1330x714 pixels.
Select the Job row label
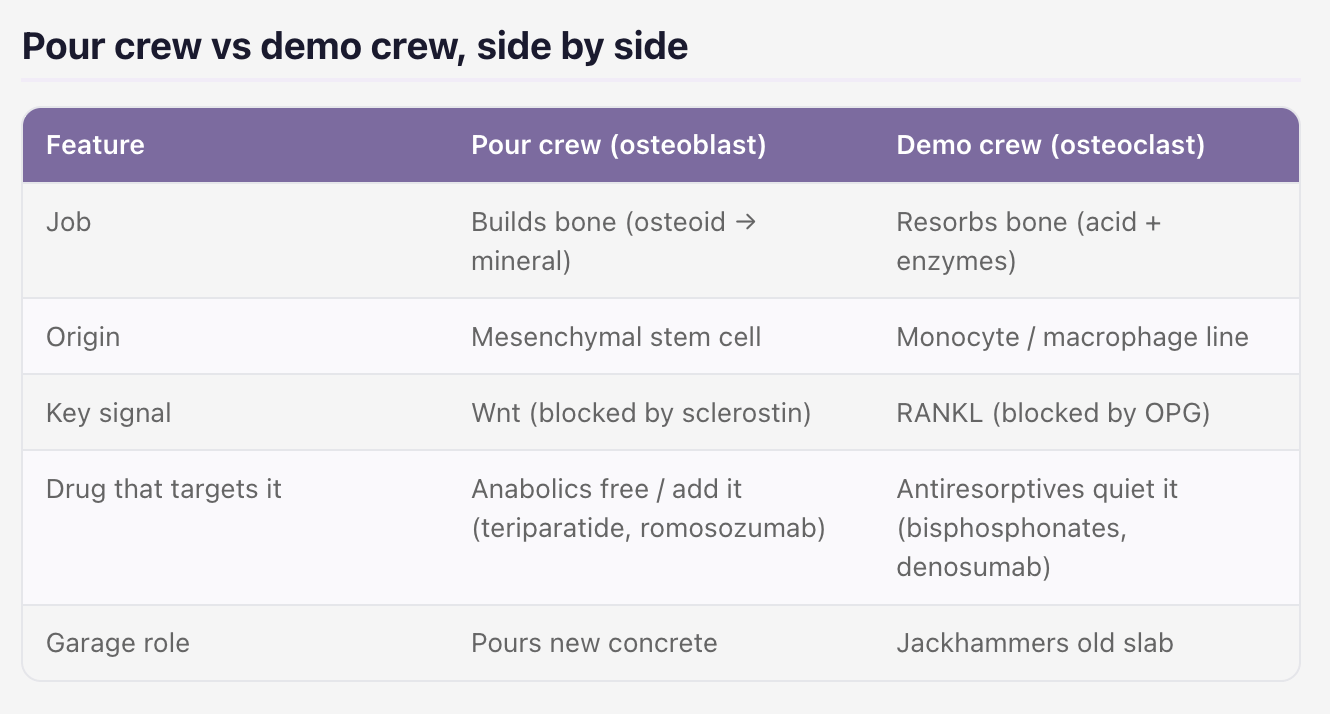(x=68, y=221)
